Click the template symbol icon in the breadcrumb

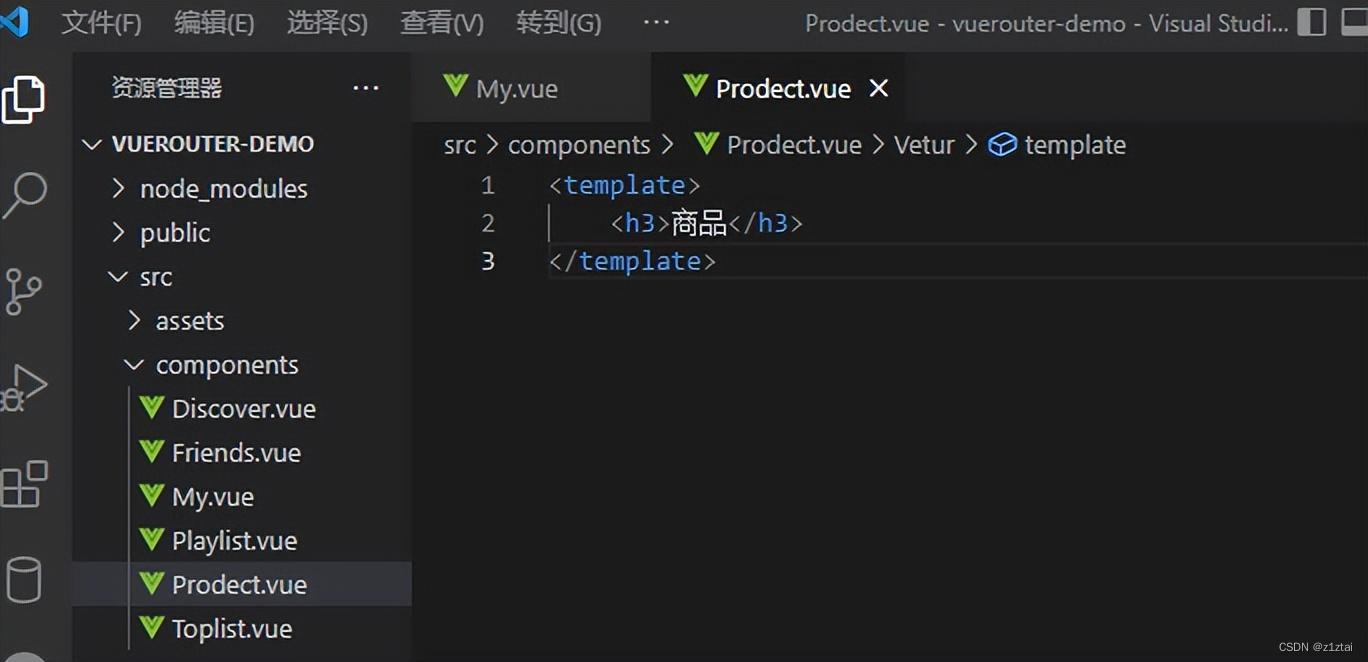pos(1002,144)
